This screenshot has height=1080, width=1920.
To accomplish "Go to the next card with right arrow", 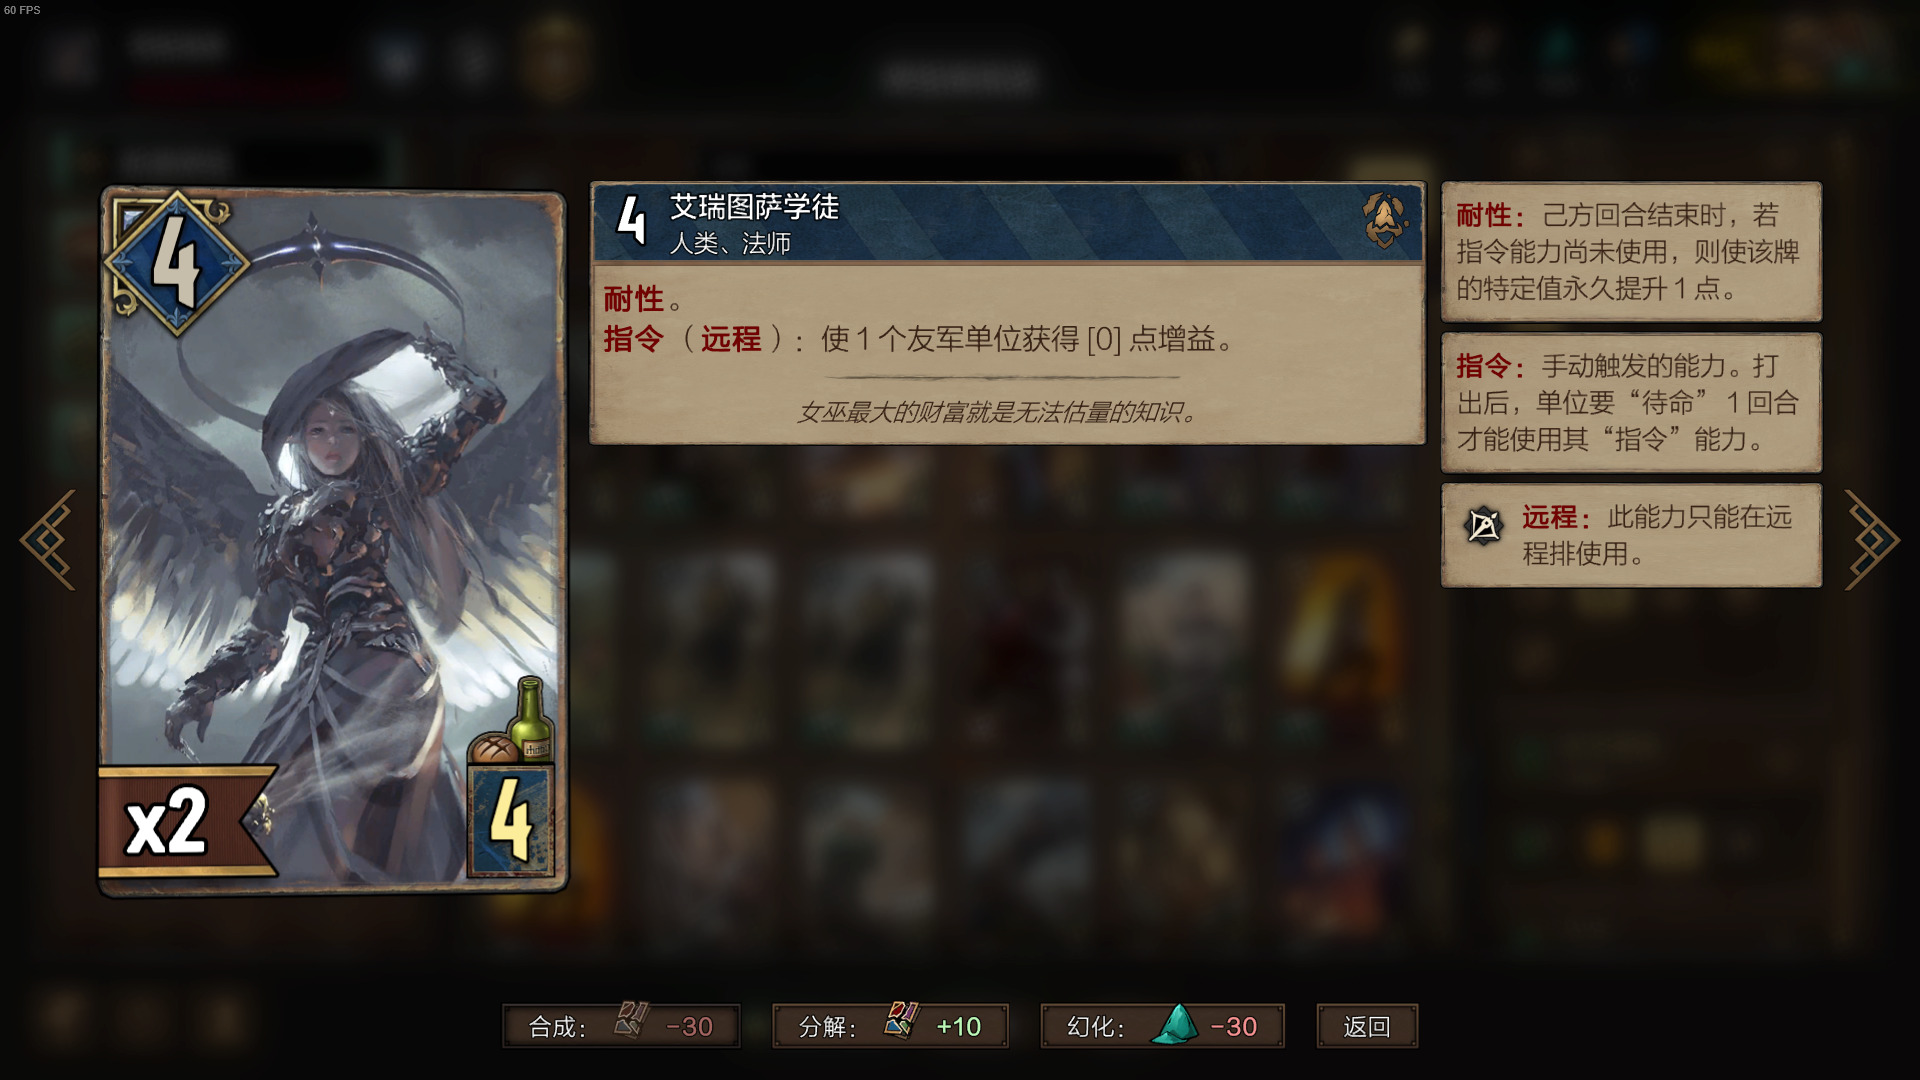I will [x=1871, y=540].
